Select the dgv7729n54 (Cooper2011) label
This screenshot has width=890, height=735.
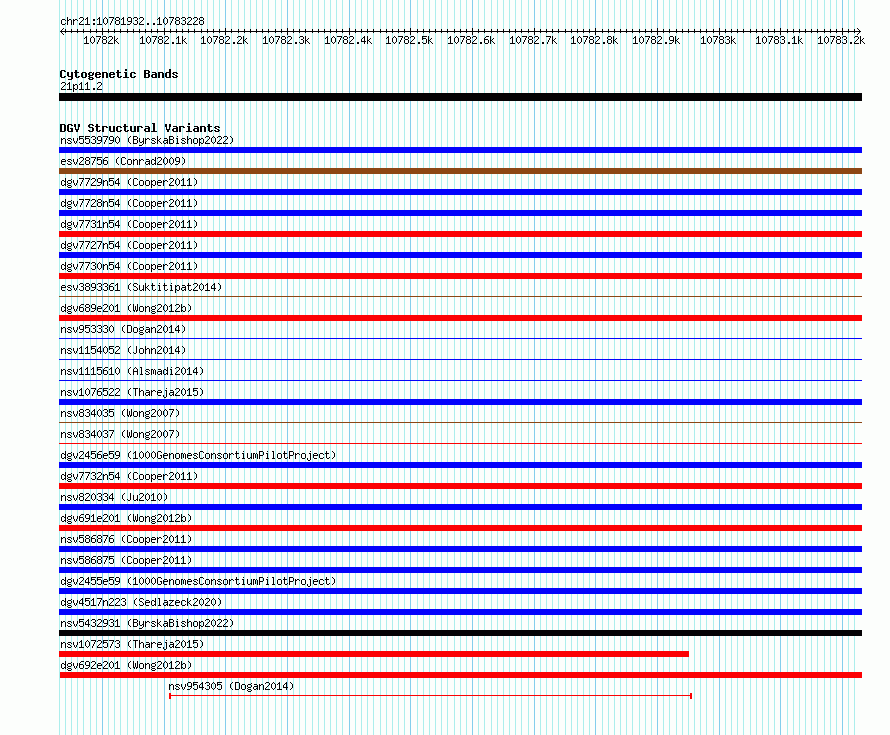click(129, 182)
